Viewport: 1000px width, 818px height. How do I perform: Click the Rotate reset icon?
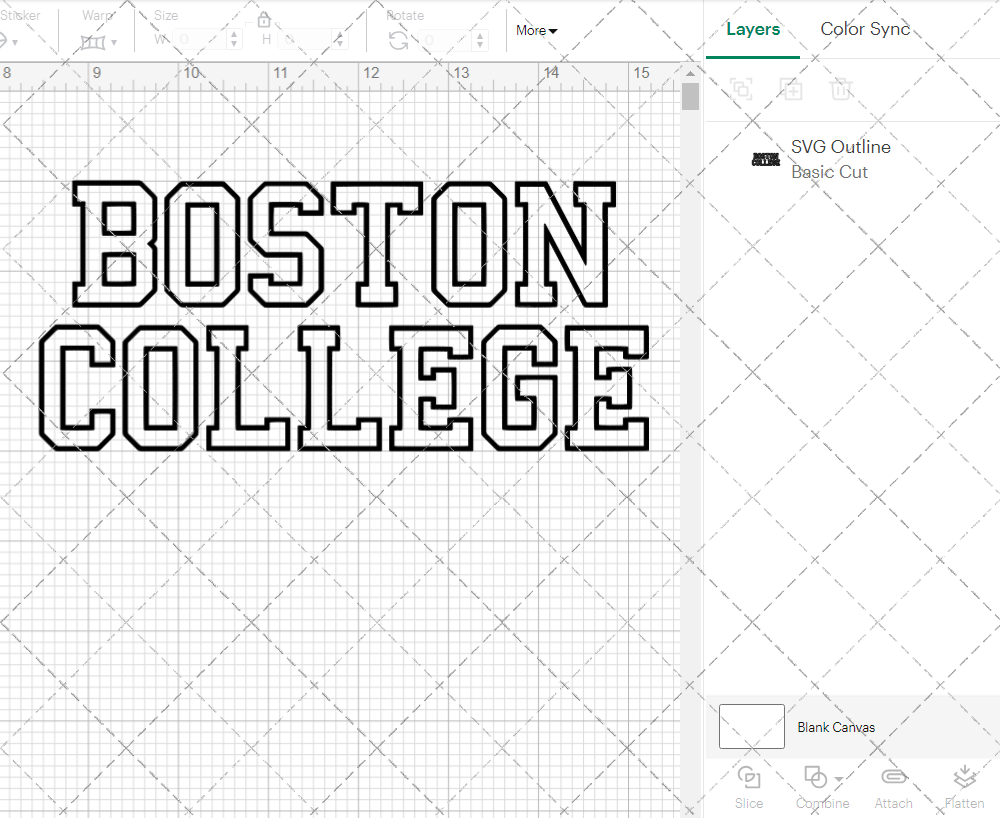[x=397, y=38]
